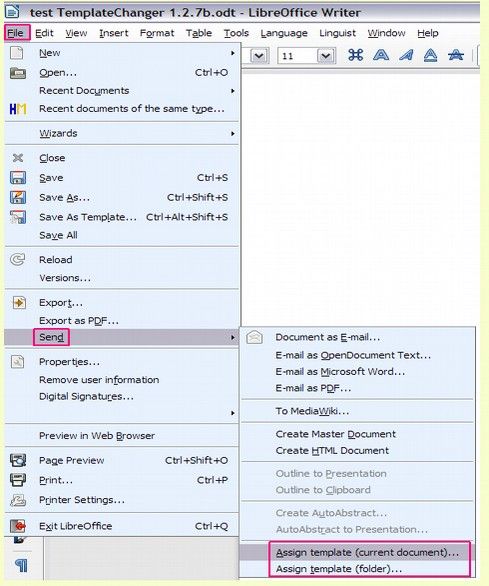Choose Assign template (folder) entry
This screenshot has width=489, height=586.
coord(339,569)
